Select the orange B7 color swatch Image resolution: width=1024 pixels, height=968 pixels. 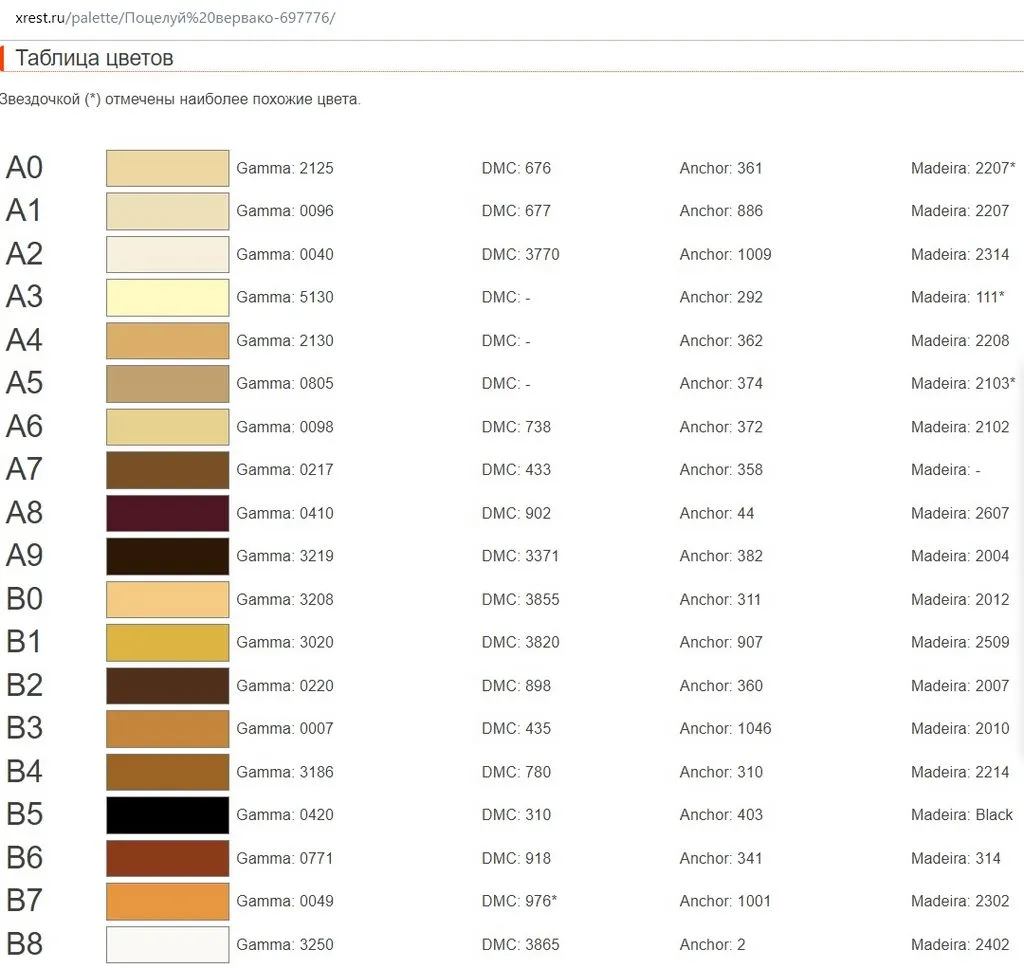[x=167, y=901]
